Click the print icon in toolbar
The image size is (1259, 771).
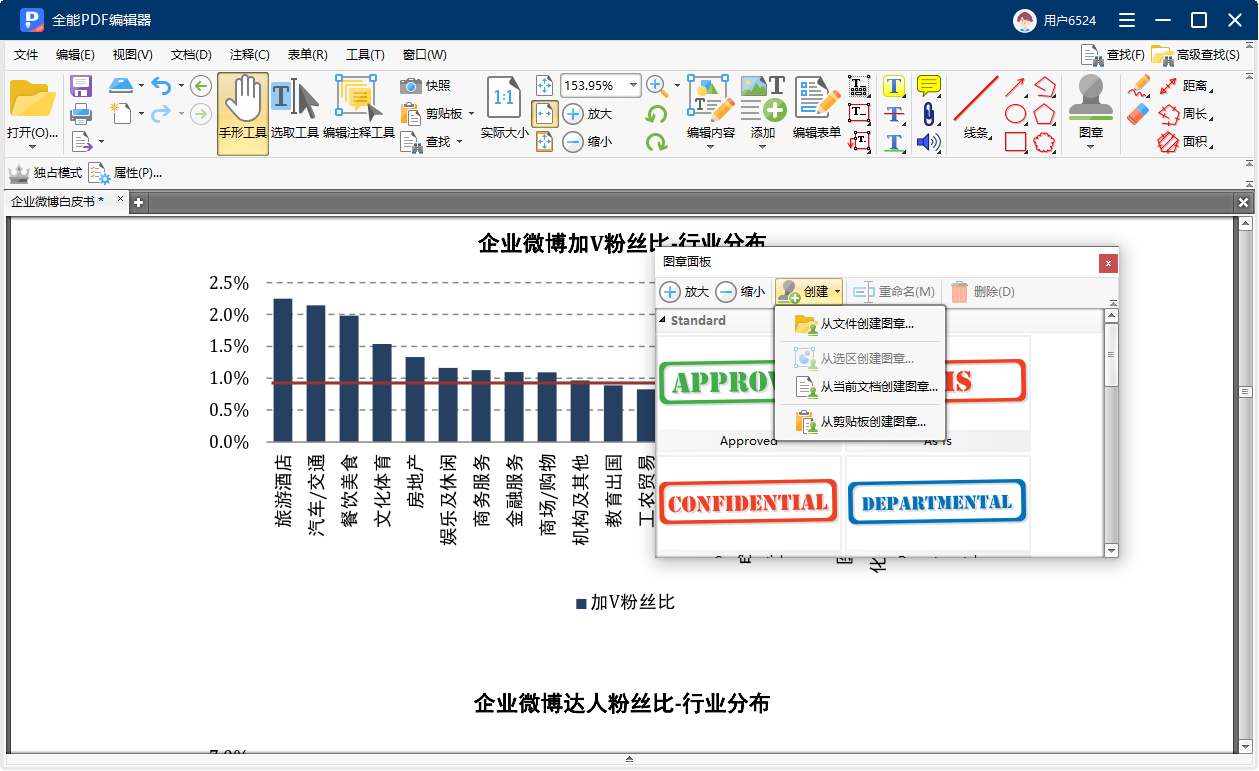[x=81, y=113]
